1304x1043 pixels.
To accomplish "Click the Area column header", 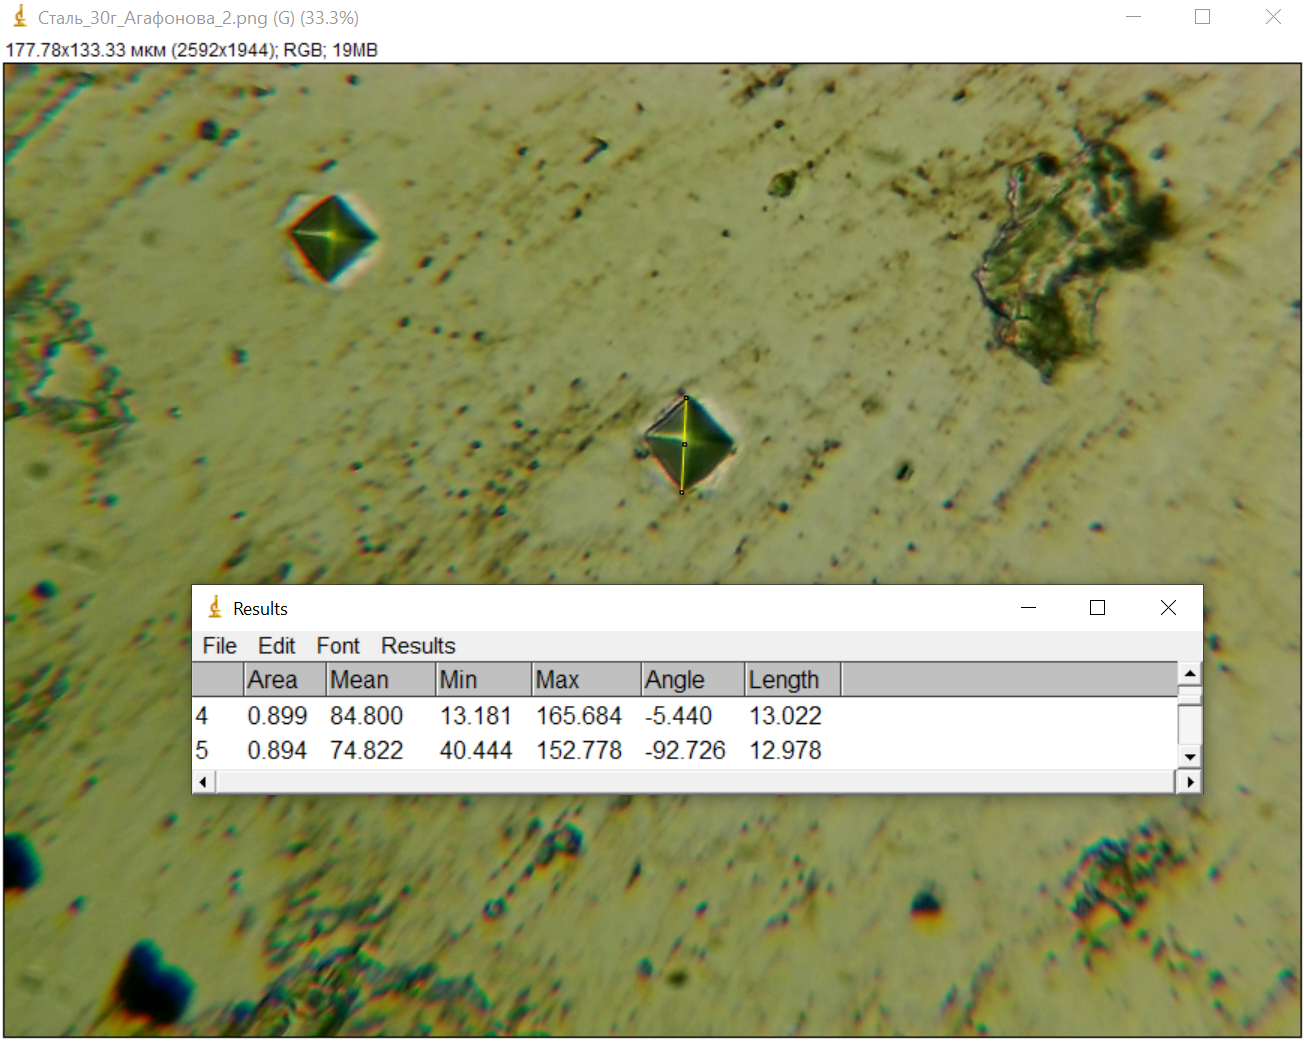I will [x=285, y=680].
